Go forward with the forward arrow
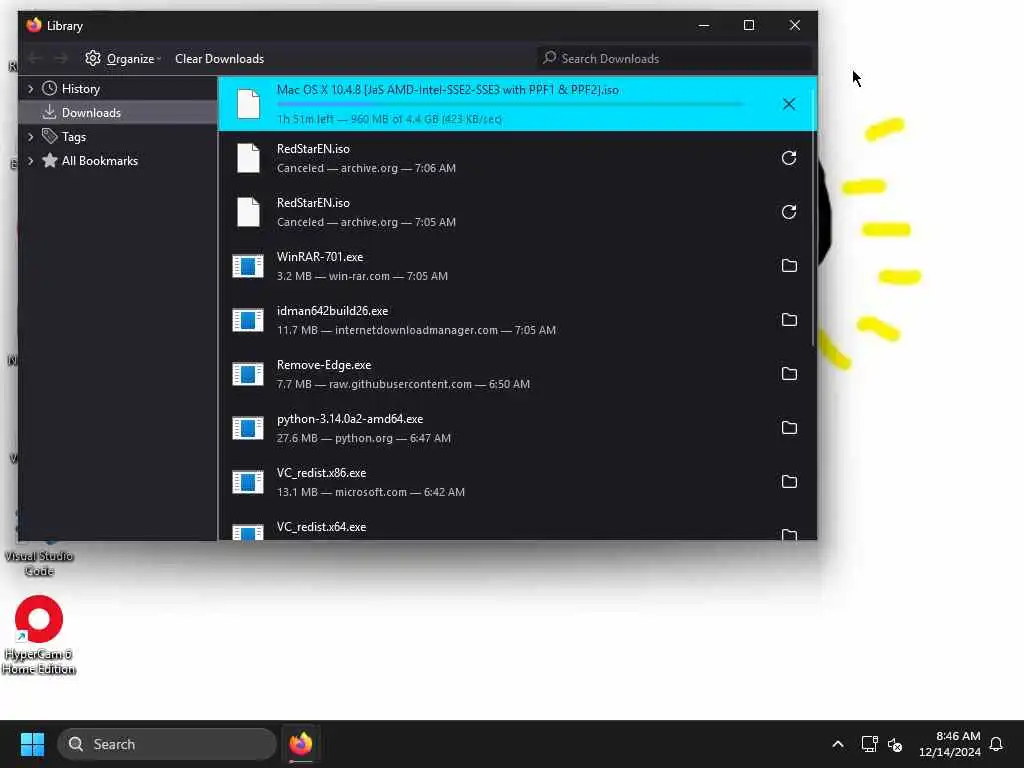The width and height of the screenshot is (1024, 768). pyautogui.click(x=61, y=59)
